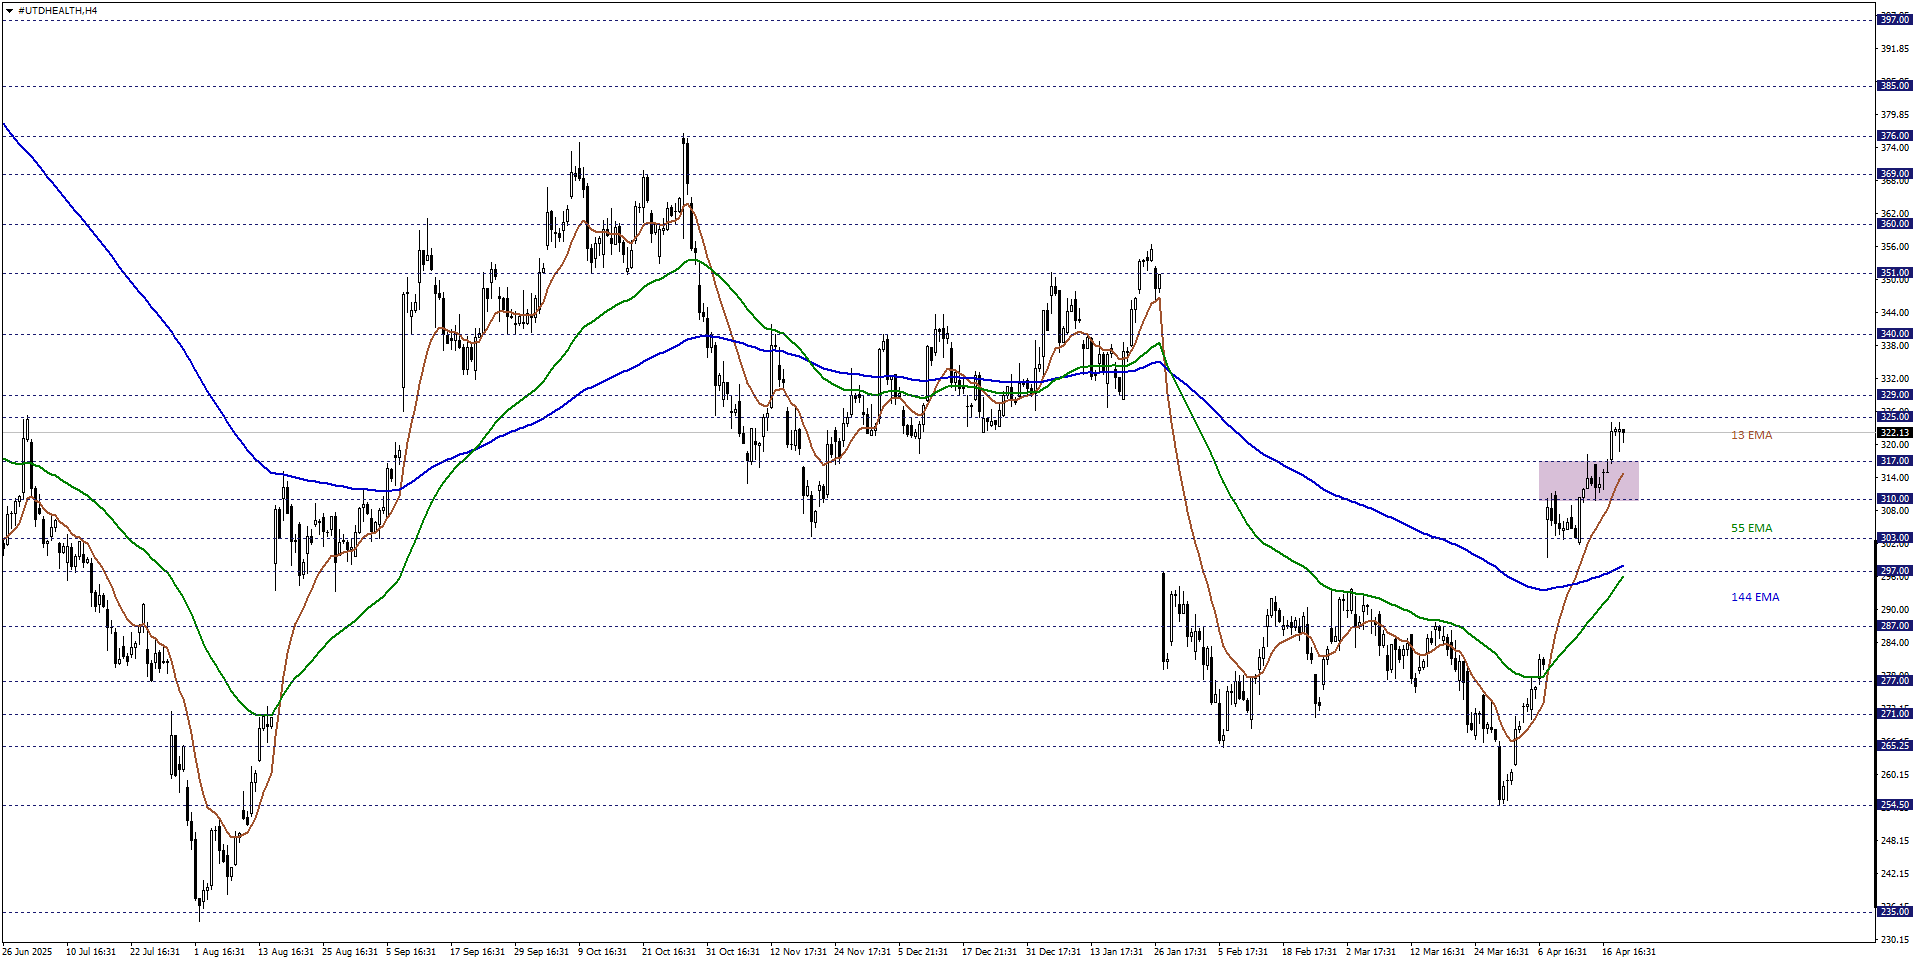Click the 397.00 price level label
This screenshot has height=963, width=1916.
coord(1893,18)
